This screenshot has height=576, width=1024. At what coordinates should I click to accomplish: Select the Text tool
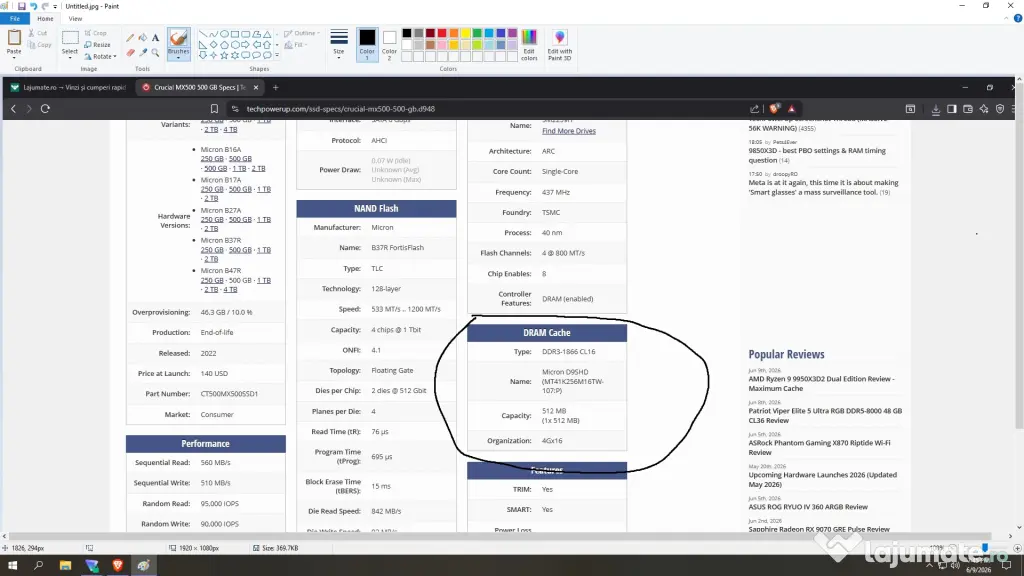pyautogui.click(x=155, y=38)
